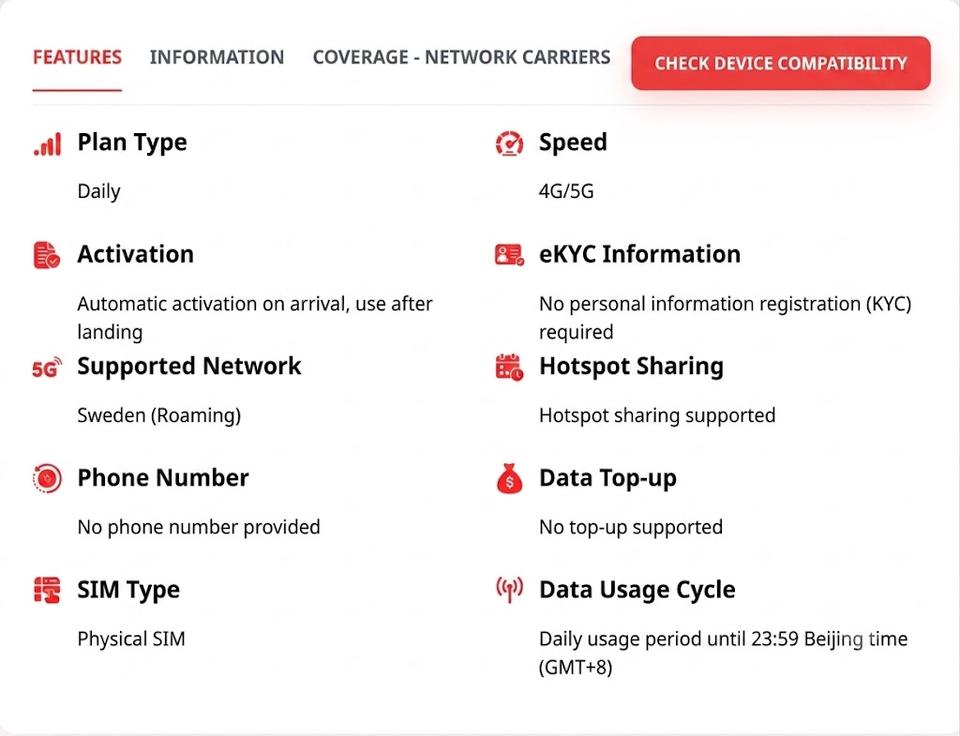The width and height of the screenshot is (960, 736).
Task: Click the Physical SIM text
Action: tap(131, 639)
